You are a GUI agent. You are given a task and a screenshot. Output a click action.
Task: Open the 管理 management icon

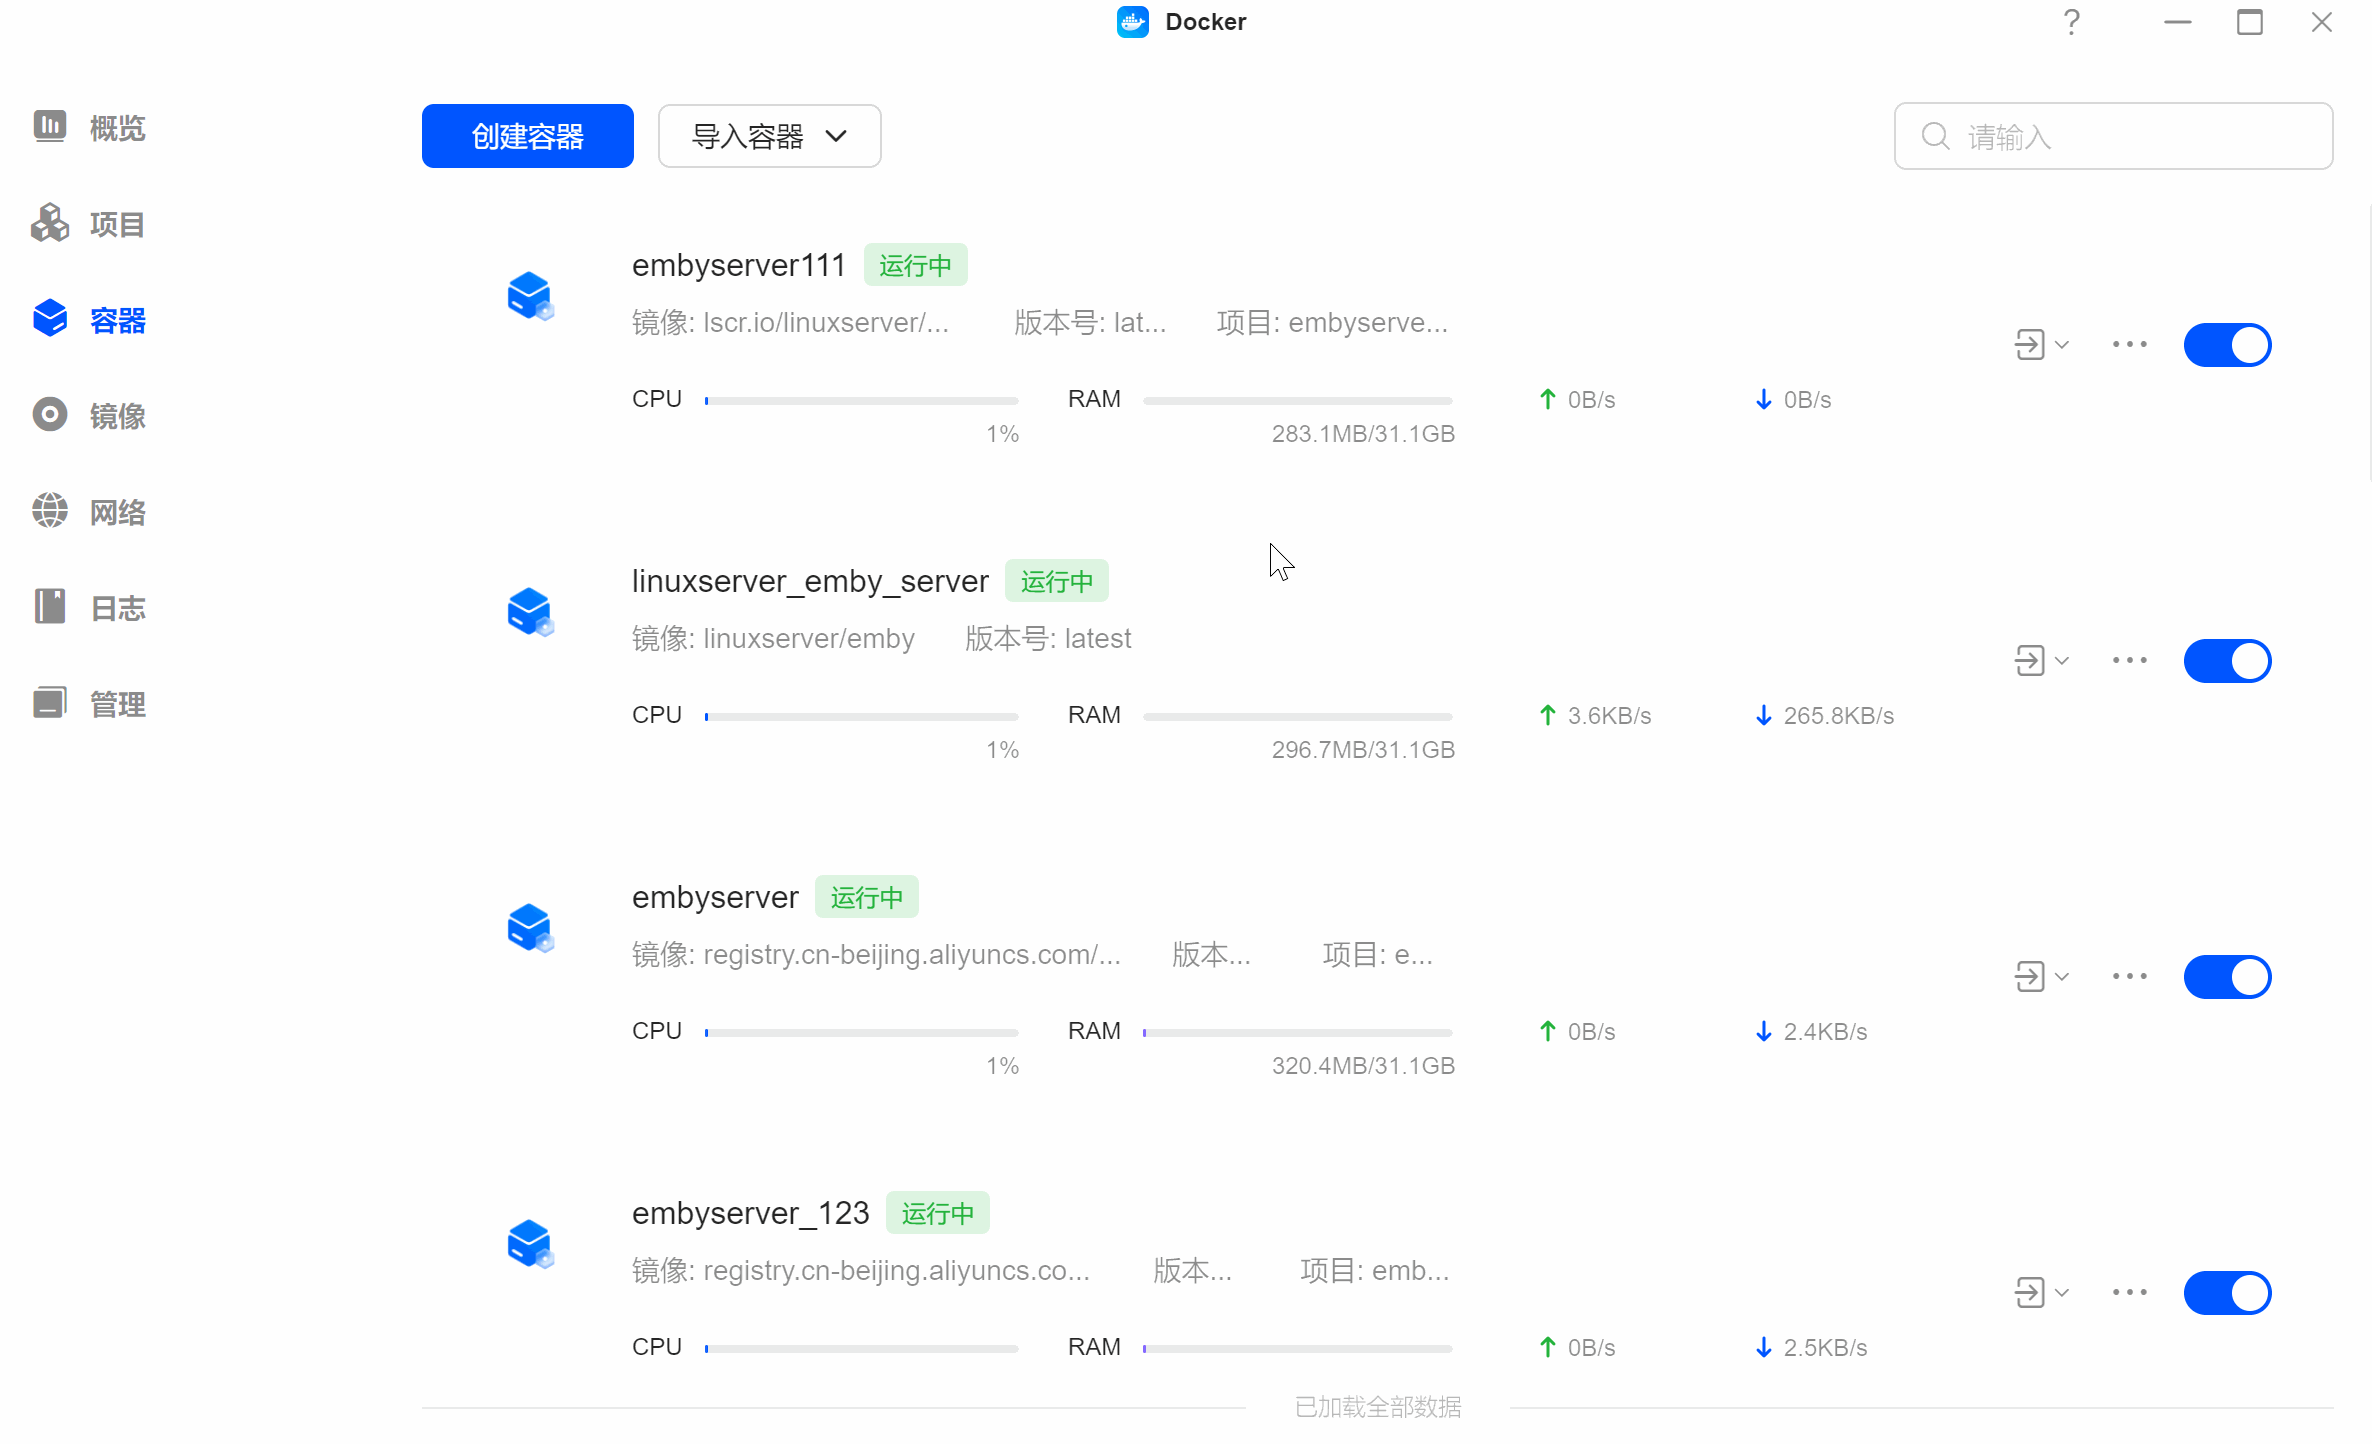tap(49, 703)
